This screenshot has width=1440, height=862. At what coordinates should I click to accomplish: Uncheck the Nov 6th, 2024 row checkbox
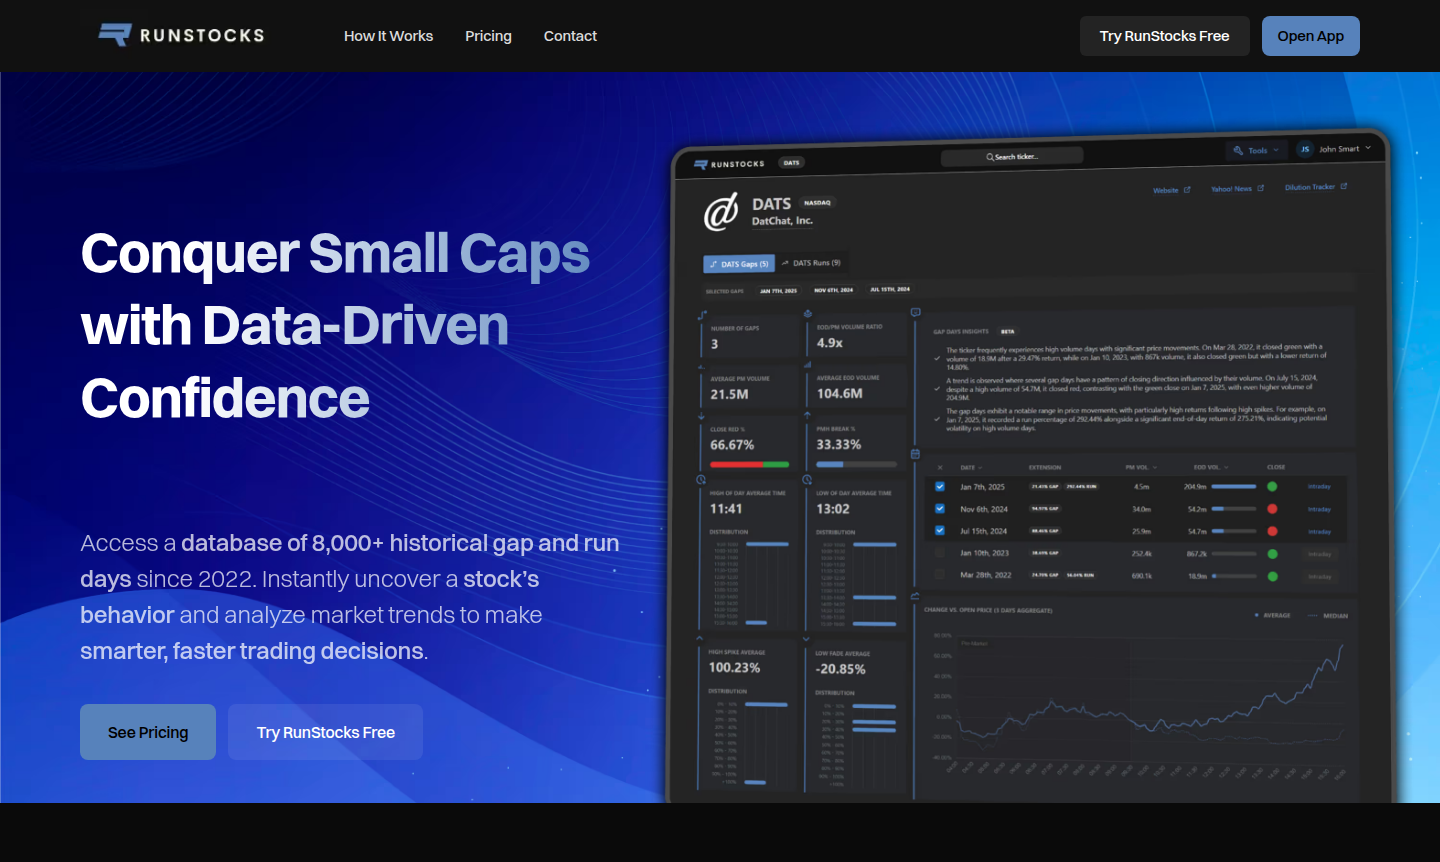click(940, 509)
